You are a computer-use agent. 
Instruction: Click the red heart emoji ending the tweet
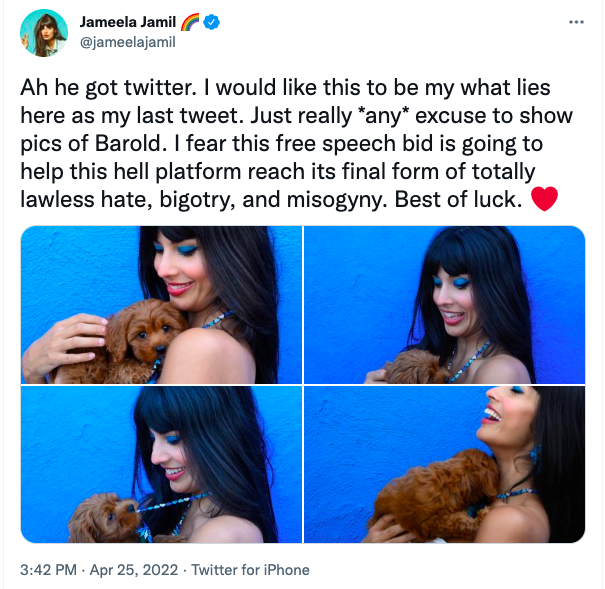pyautogui.click(x=544, y=199)
